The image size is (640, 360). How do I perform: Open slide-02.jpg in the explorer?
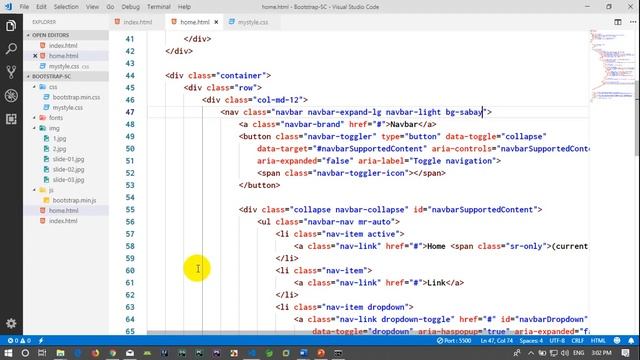coord(68,169)
